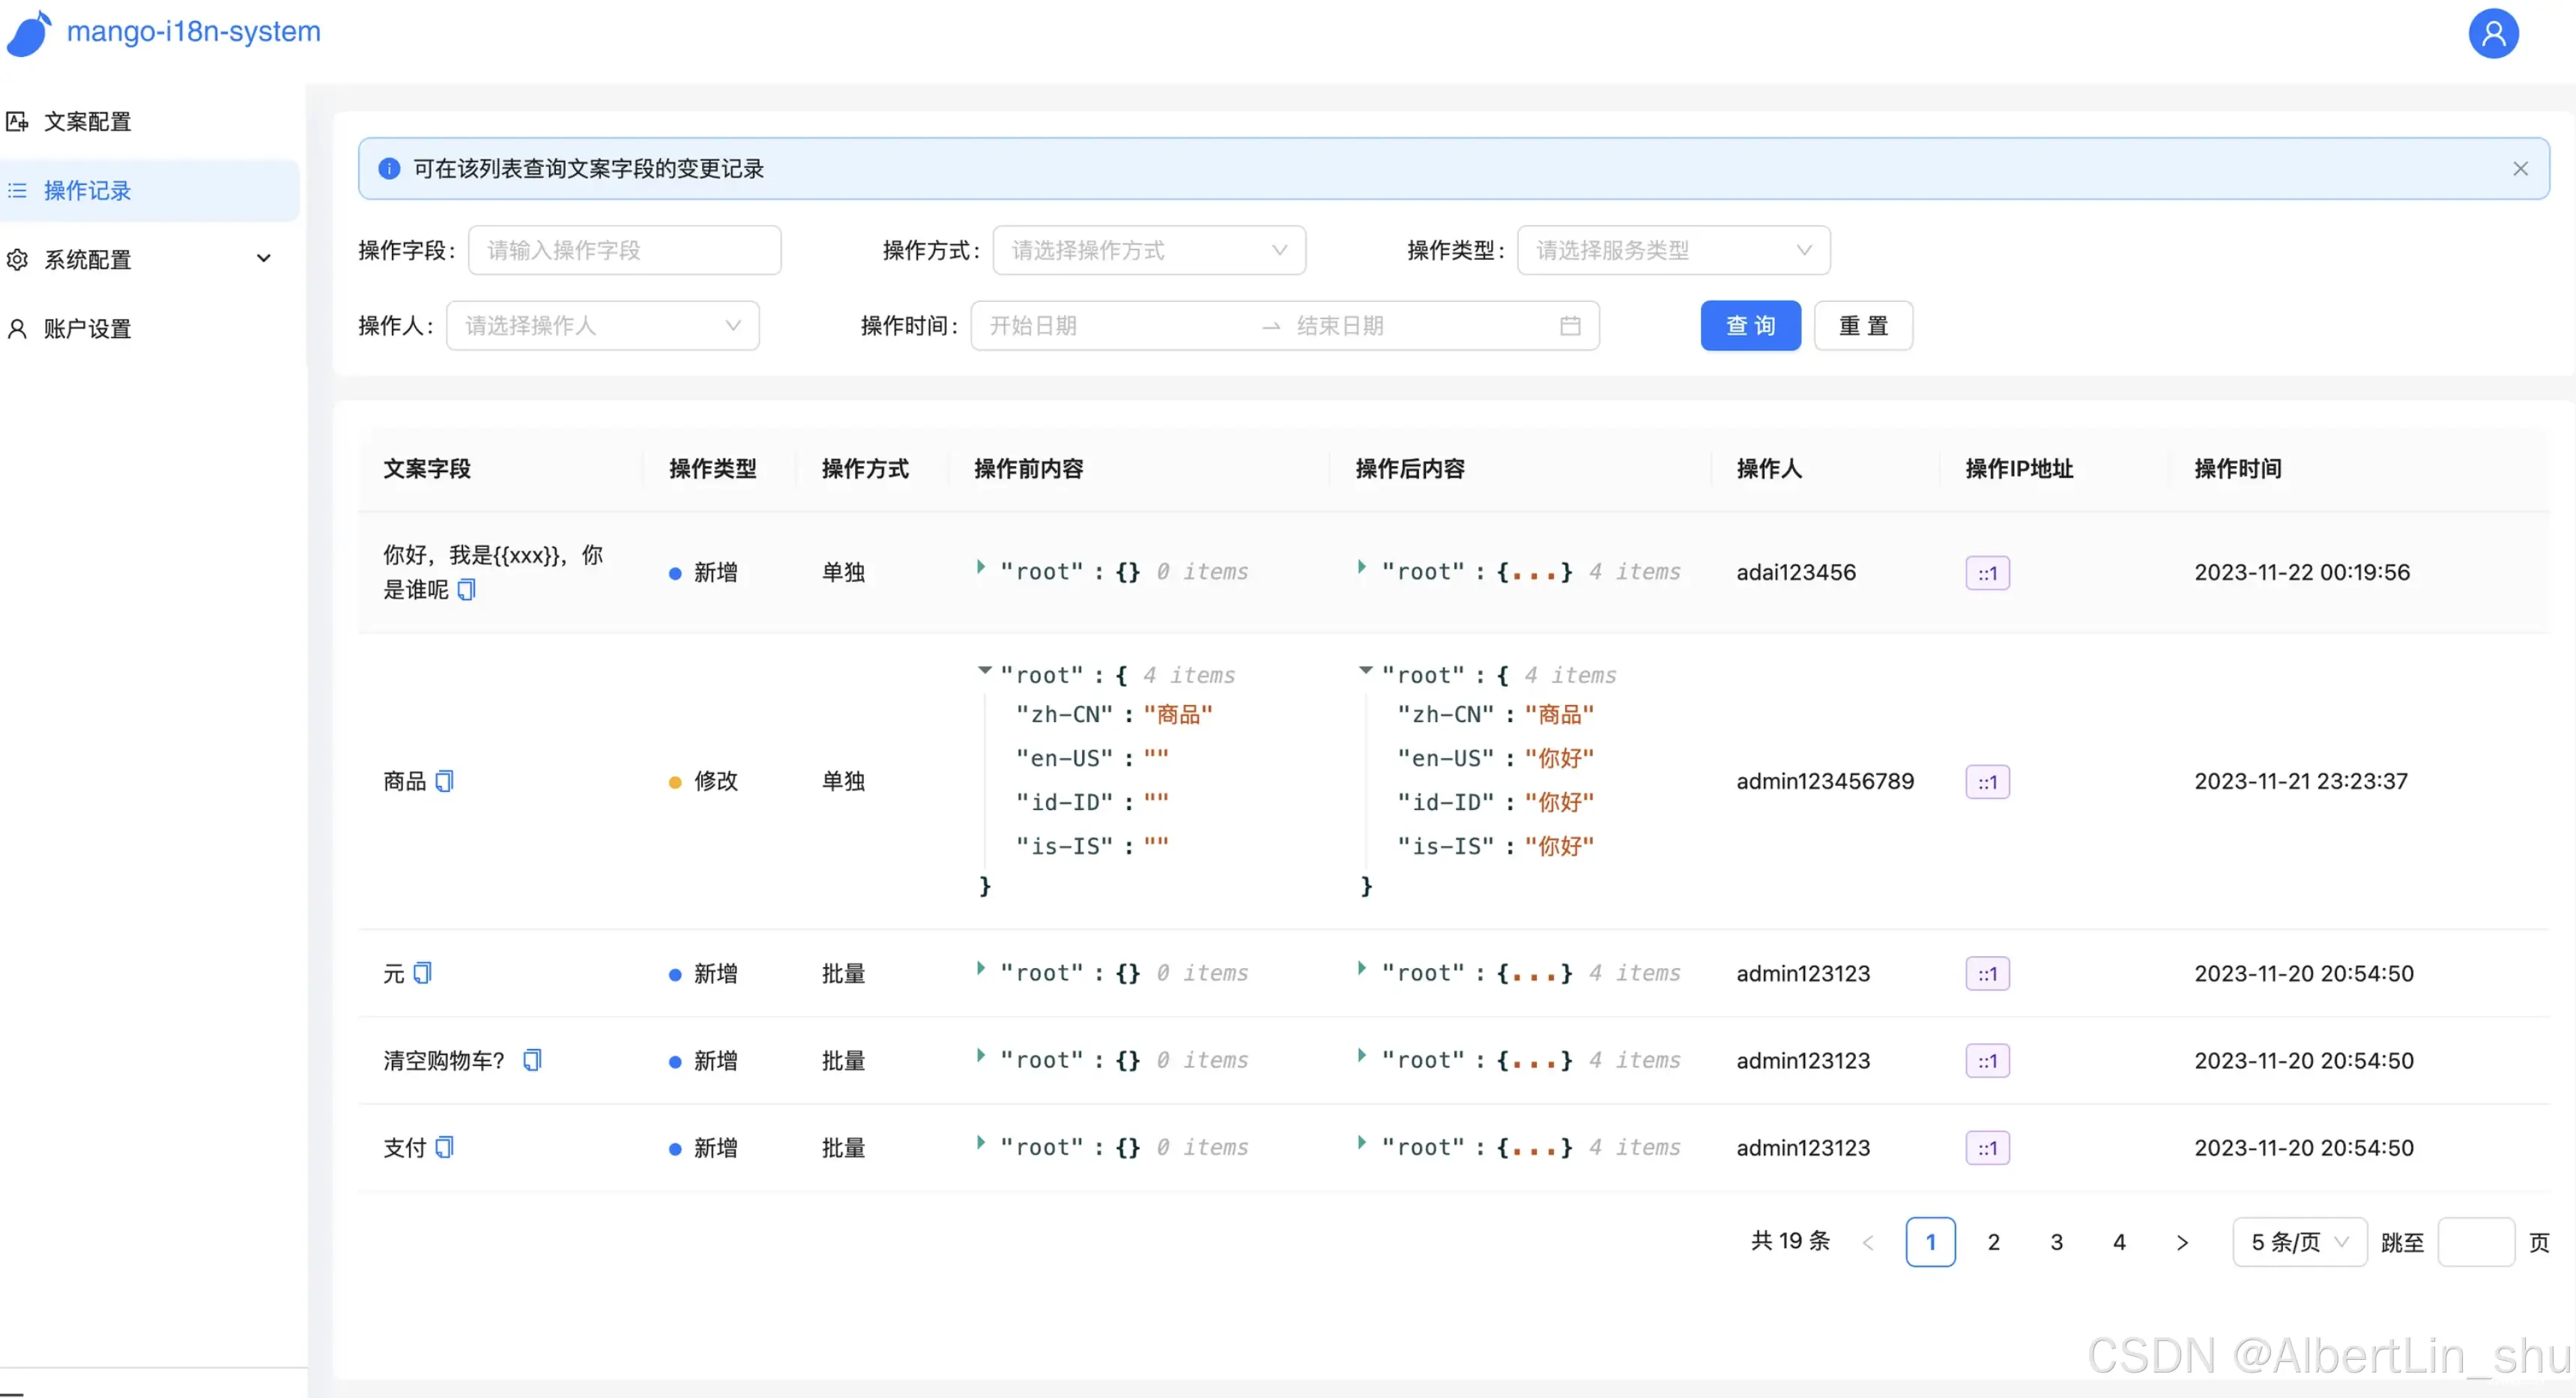
Task: Click the 结束日期 end date field
Action: pos(1420,325)
